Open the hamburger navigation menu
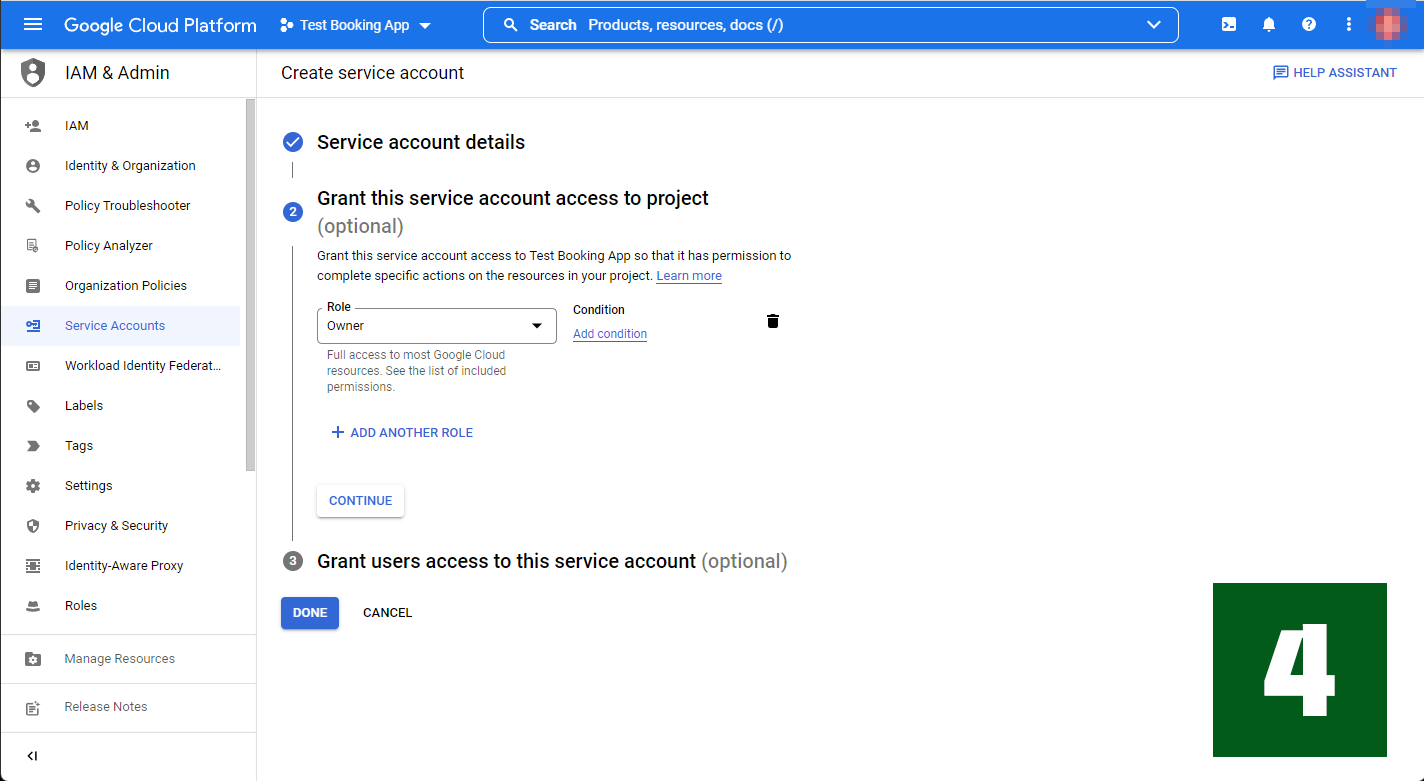 [x=33, y=25]
